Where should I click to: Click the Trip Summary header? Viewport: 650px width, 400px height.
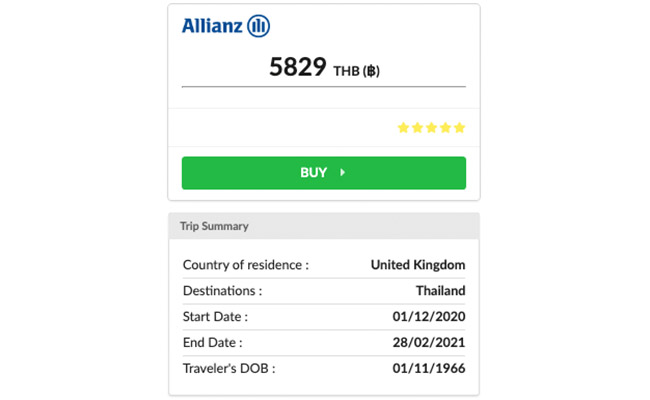[x=214, y=226]
